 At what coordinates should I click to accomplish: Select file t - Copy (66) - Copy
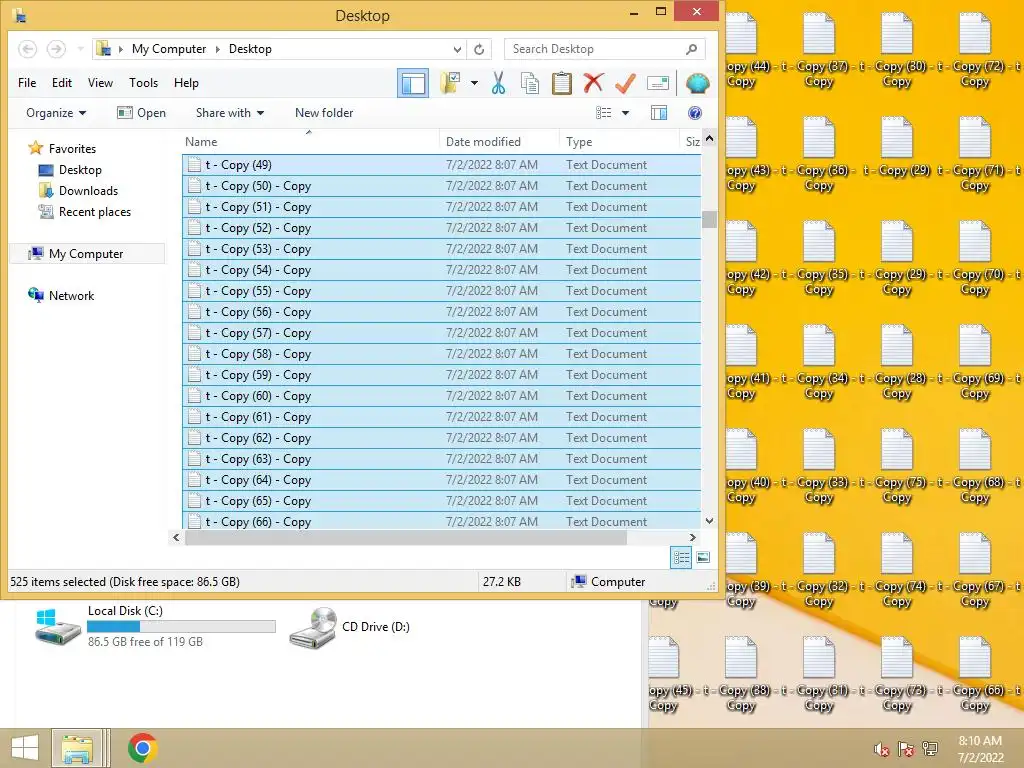441,521
